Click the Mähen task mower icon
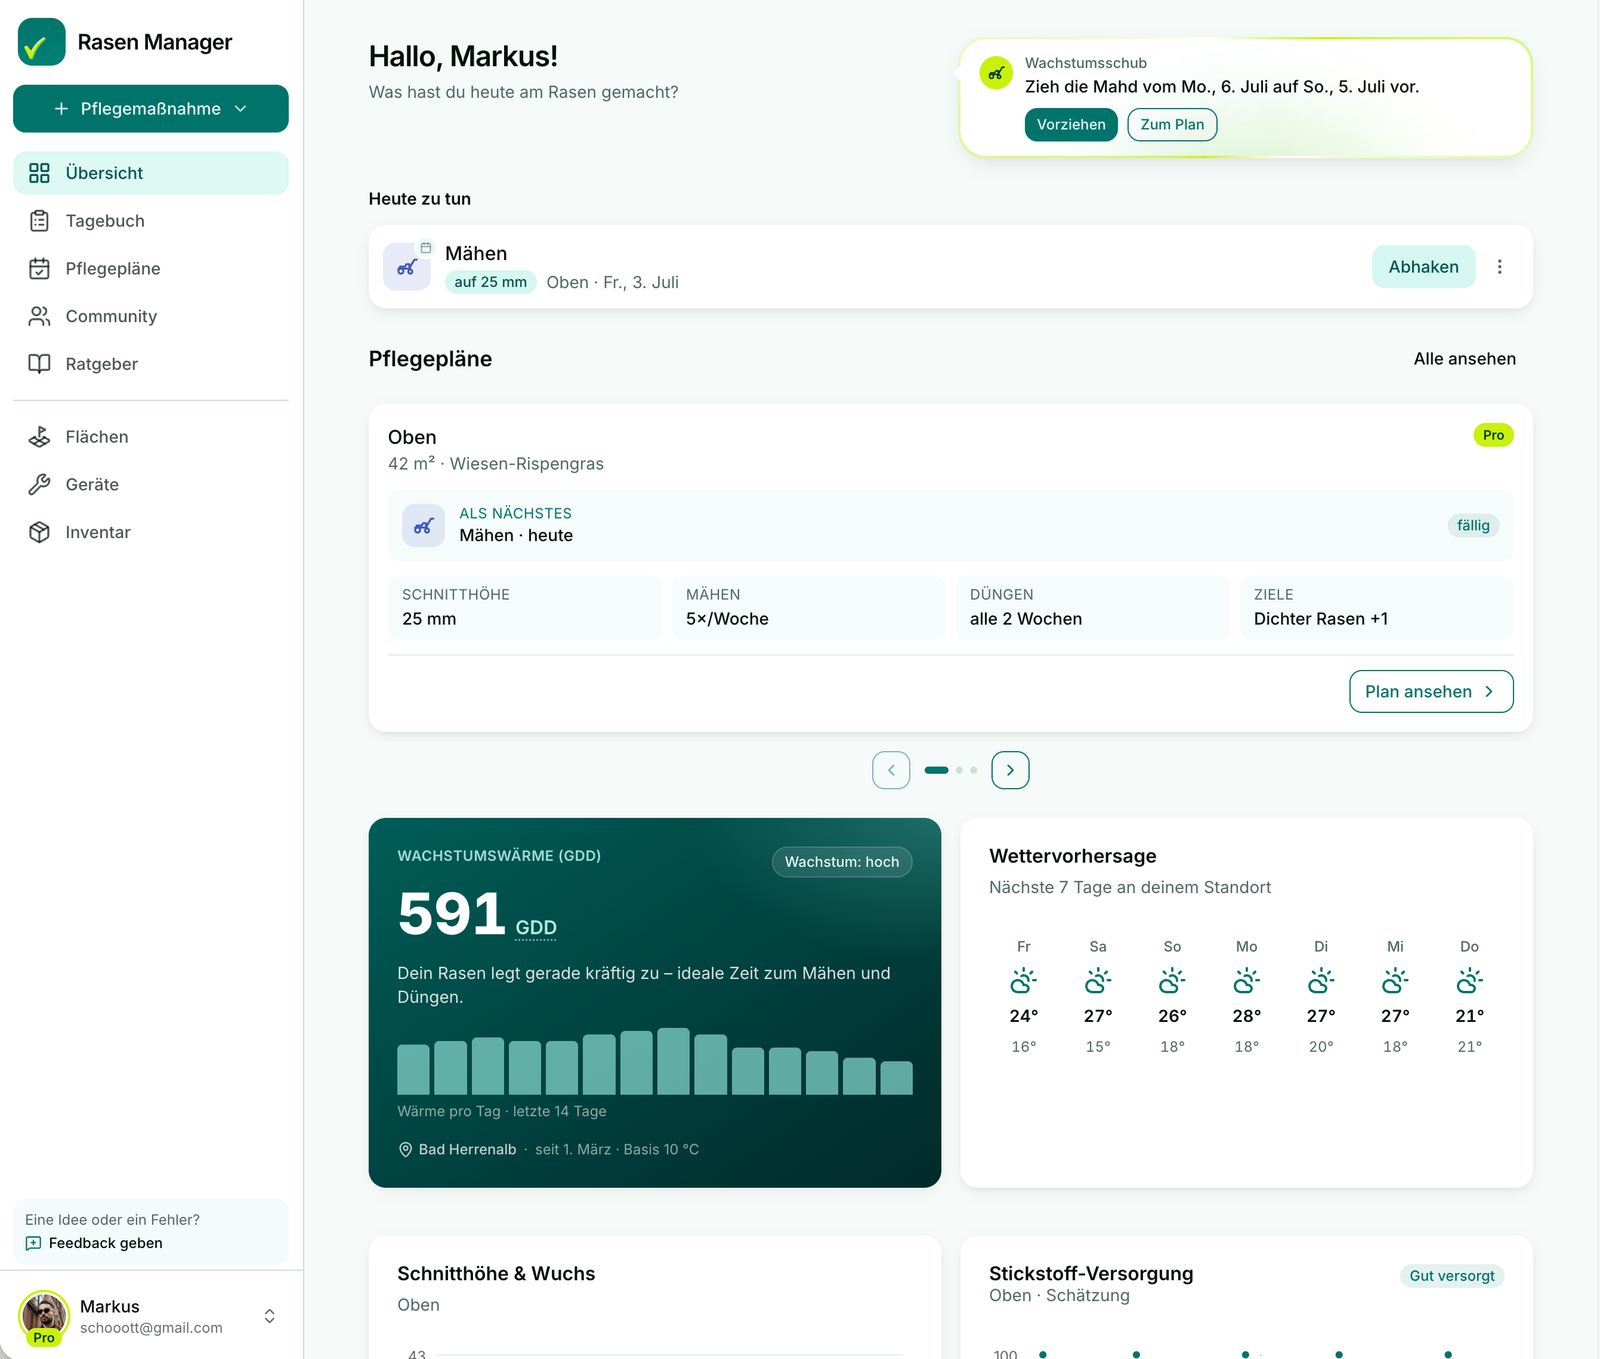The height and width of the screenshot is (1359, 1600). click(x=407, y=267)
